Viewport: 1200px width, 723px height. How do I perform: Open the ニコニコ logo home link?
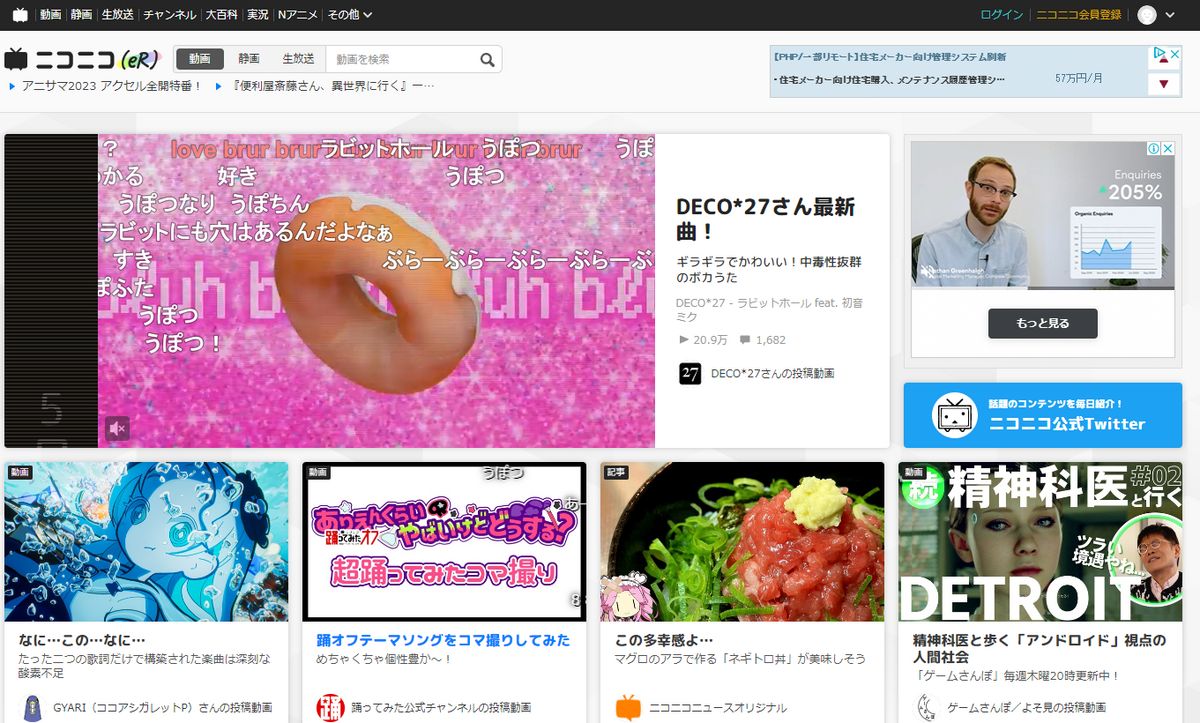click(82, 60)
